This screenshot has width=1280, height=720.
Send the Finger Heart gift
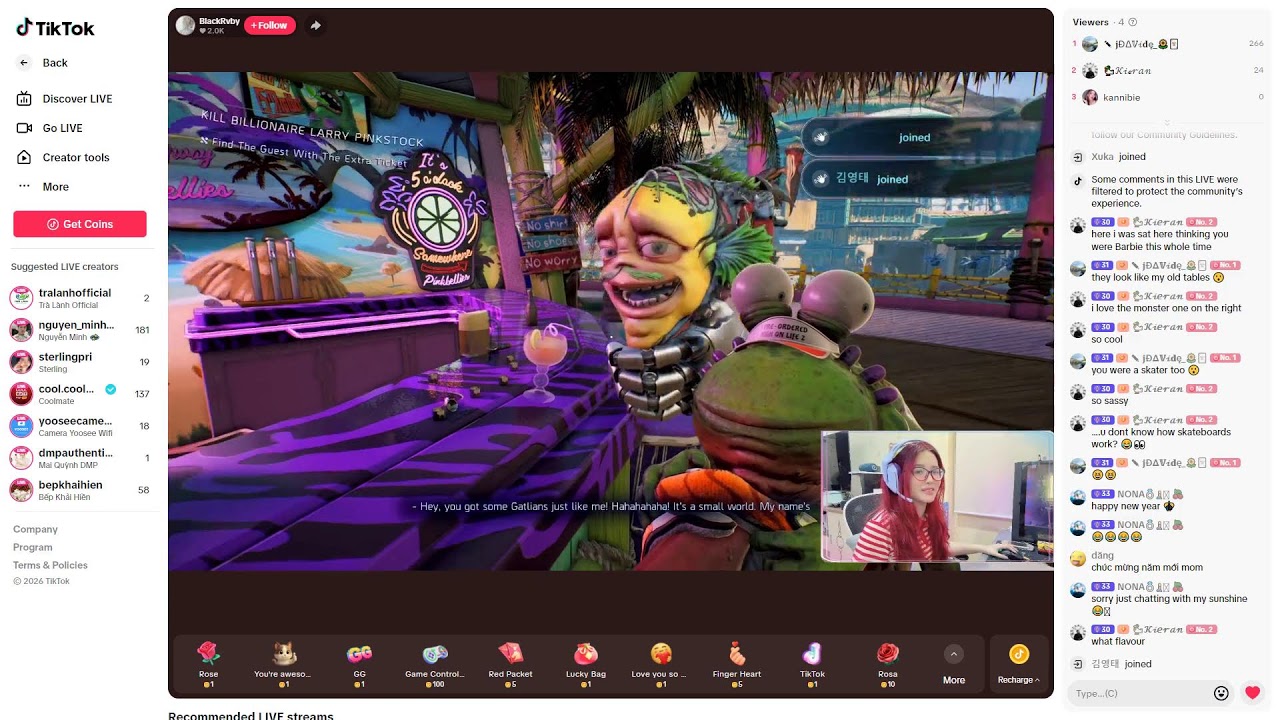point(737,665)
